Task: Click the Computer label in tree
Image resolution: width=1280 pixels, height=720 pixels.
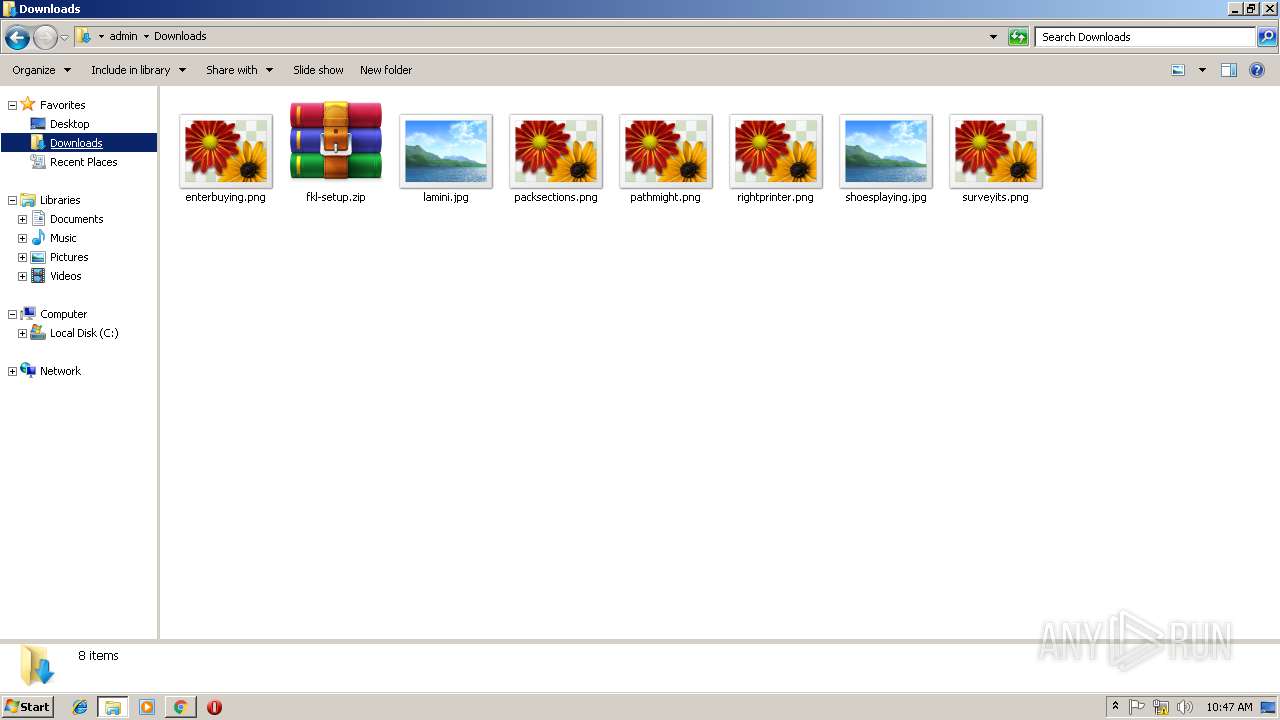Action: [63, 314]
